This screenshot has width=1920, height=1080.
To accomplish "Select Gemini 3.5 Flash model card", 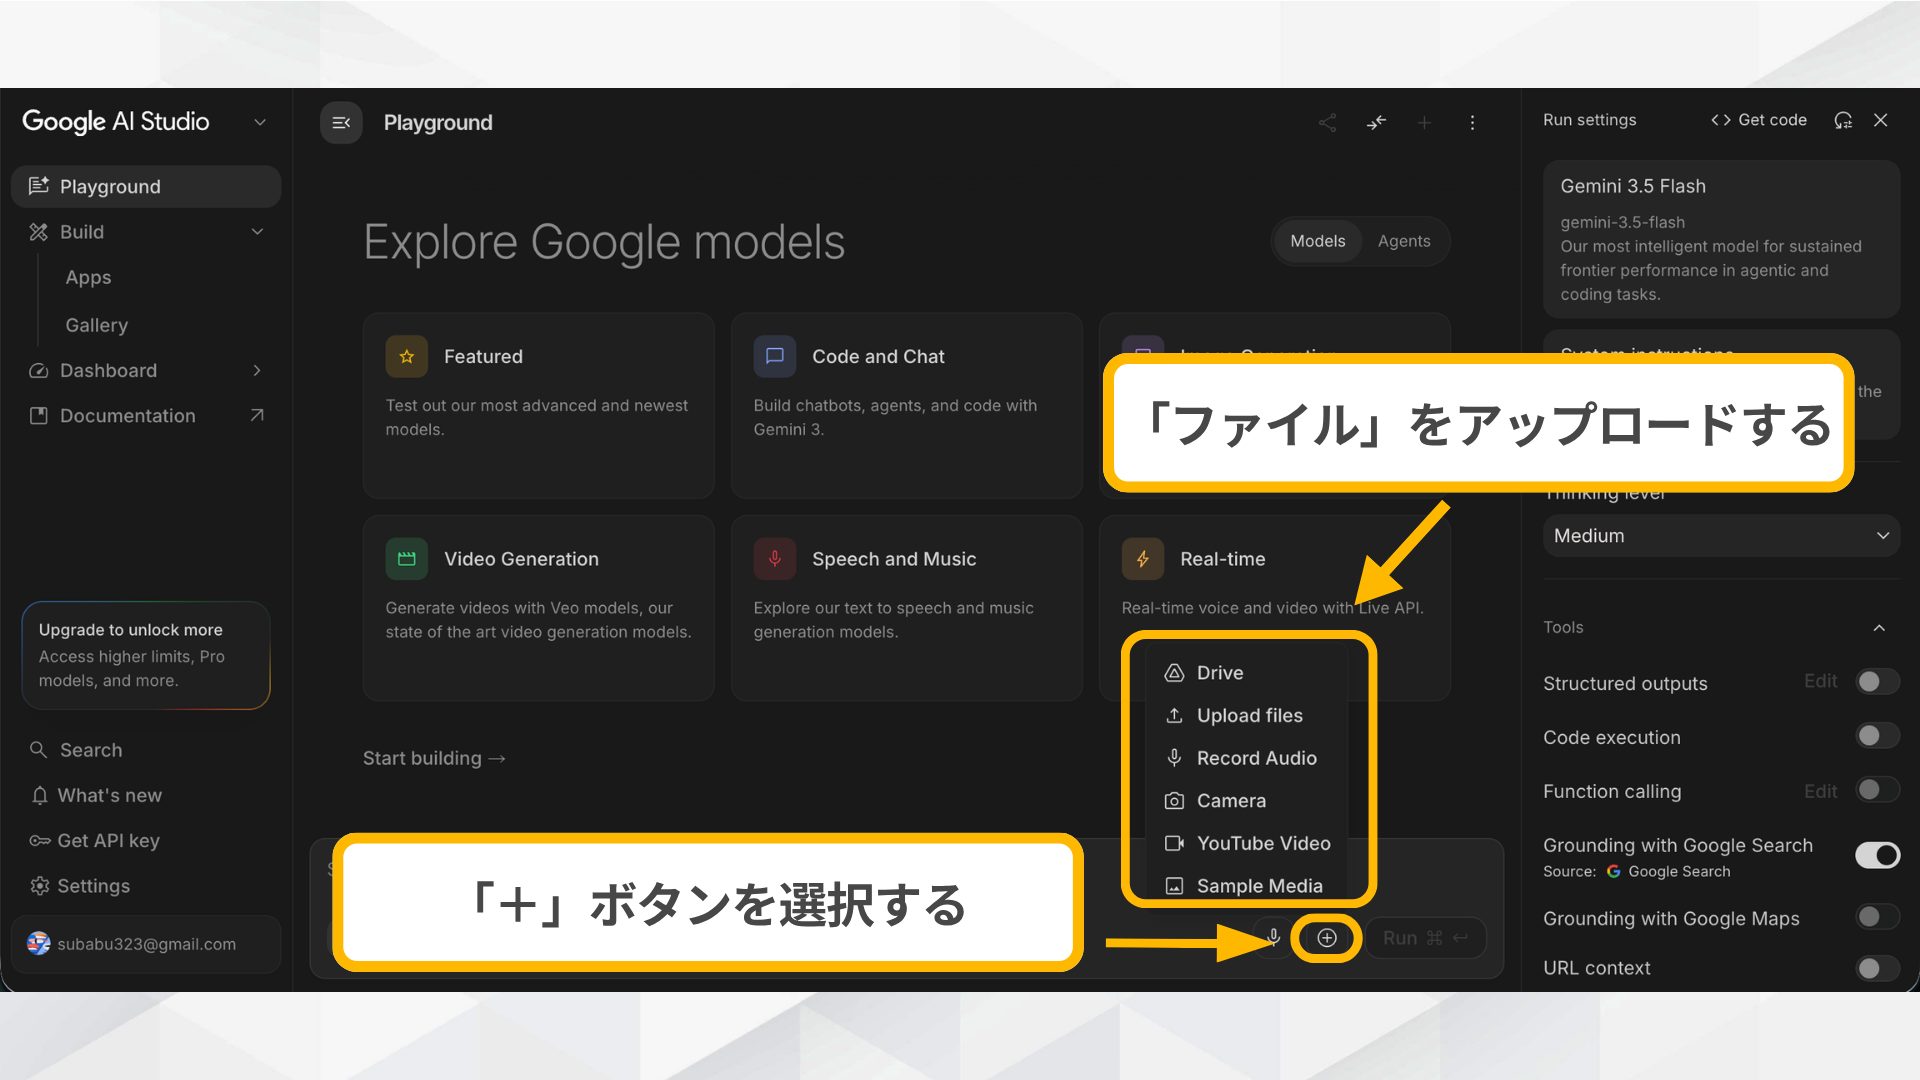I will 1721,240.
